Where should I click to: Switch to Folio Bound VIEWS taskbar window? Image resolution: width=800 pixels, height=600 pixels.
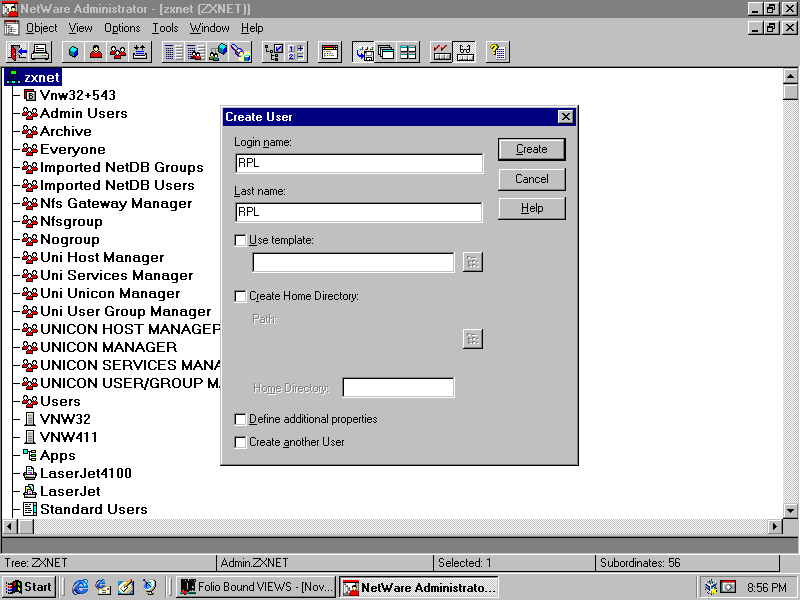[x=256, y=587]
